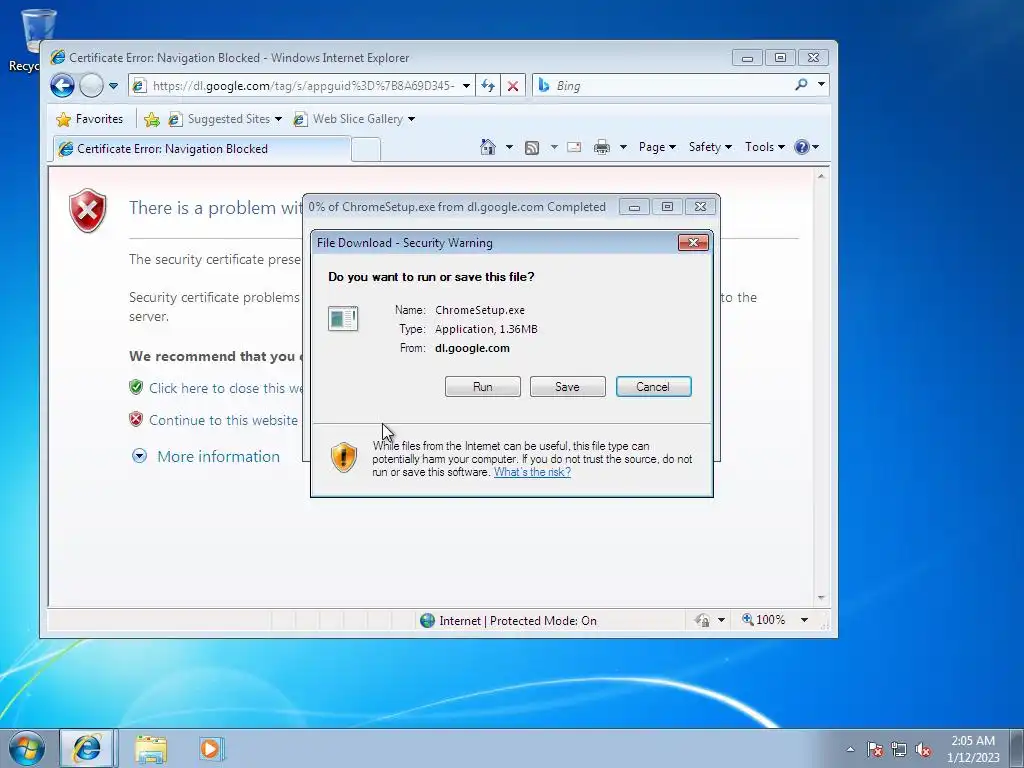Click the yellow warning shield icon in the dialog
The height and width of the screenshot is (768, 1024).
344,456
